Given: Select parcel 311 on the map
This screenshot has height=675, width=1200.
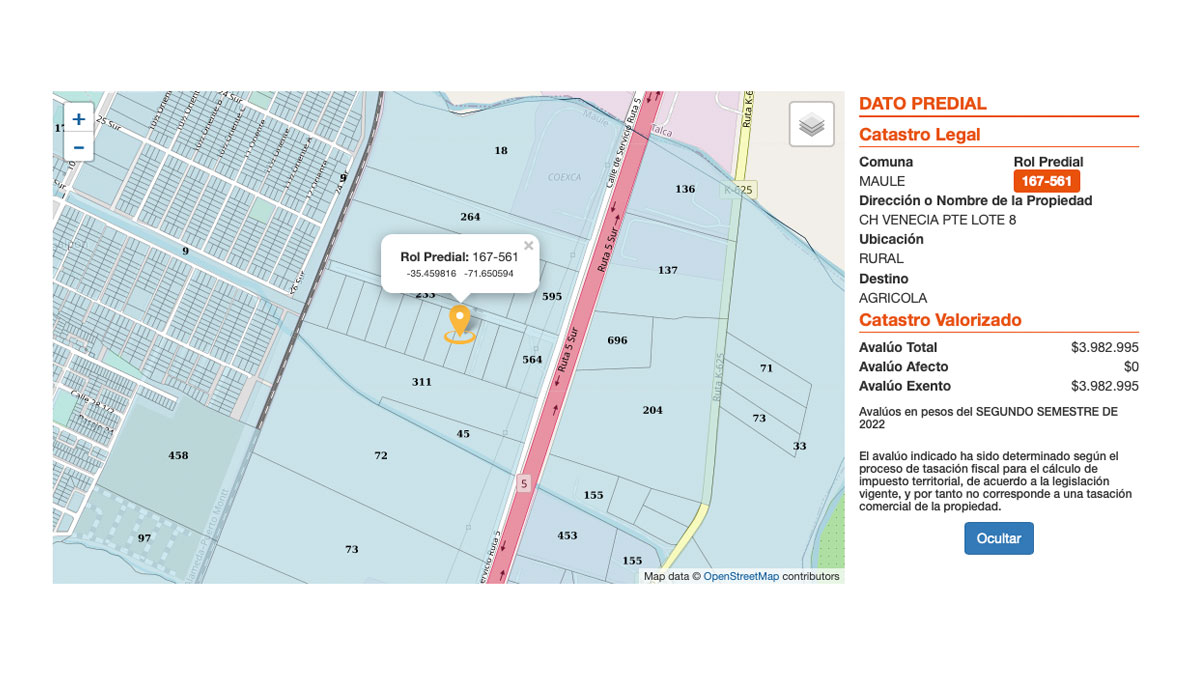Looking at the screenshot, I should tap(422, 382).
